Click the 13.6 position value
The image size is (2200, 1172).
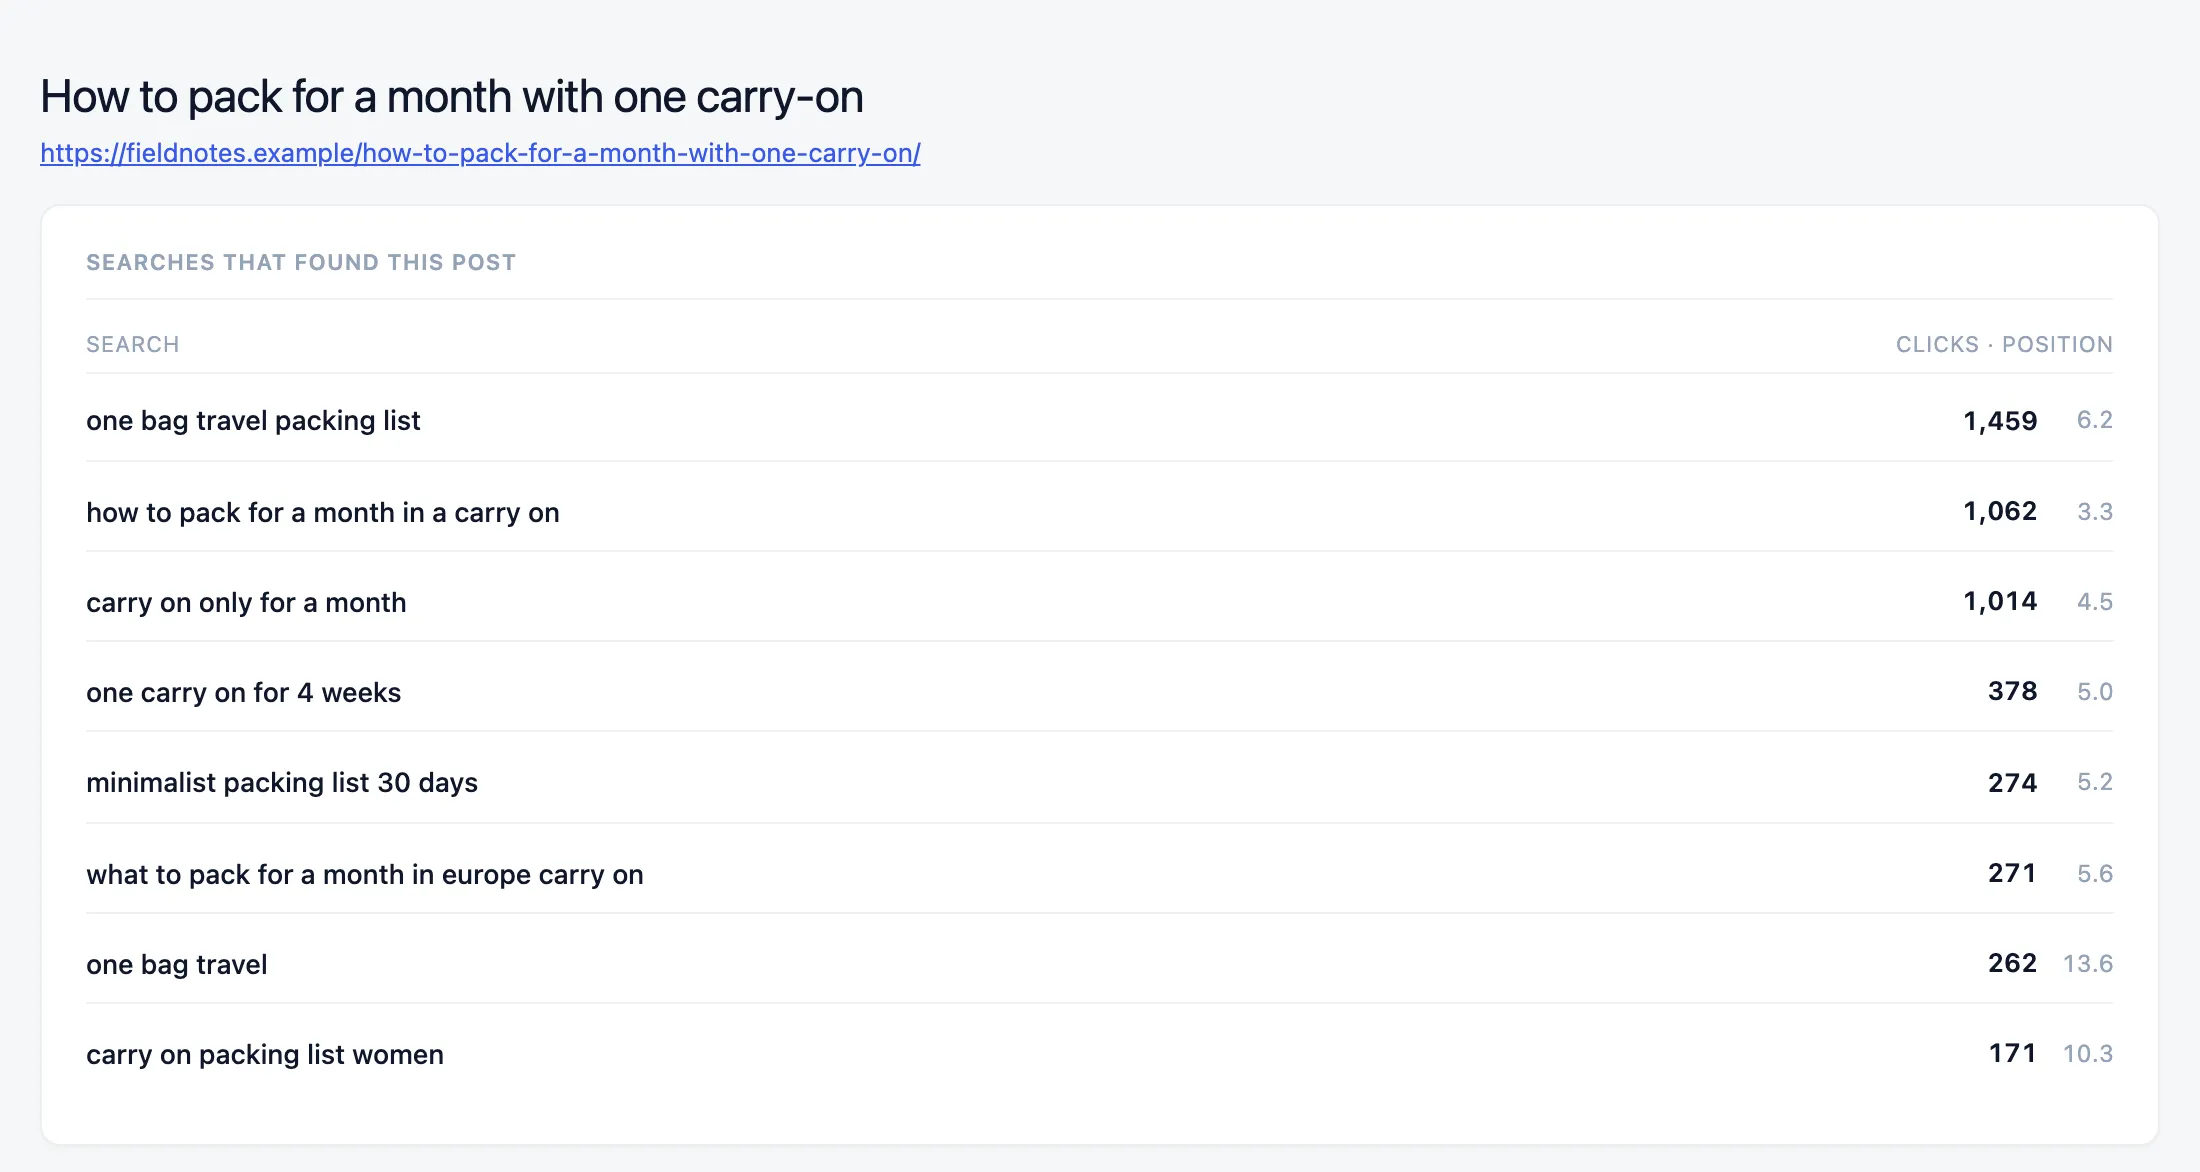point(2088,964)
